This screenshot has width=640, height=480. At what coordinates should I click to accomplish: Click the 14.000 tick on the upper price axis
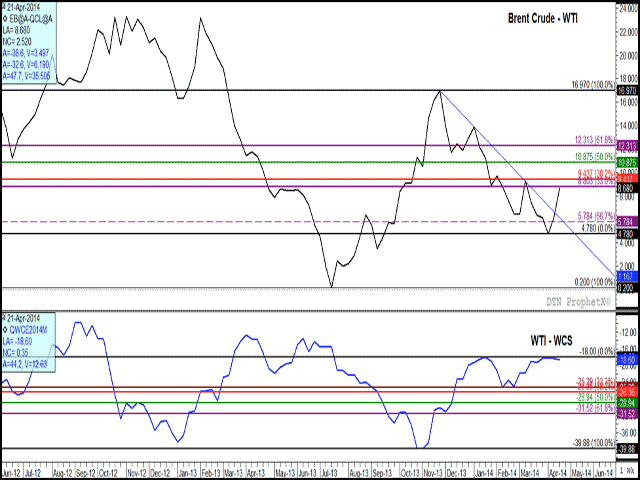[627, 126]
